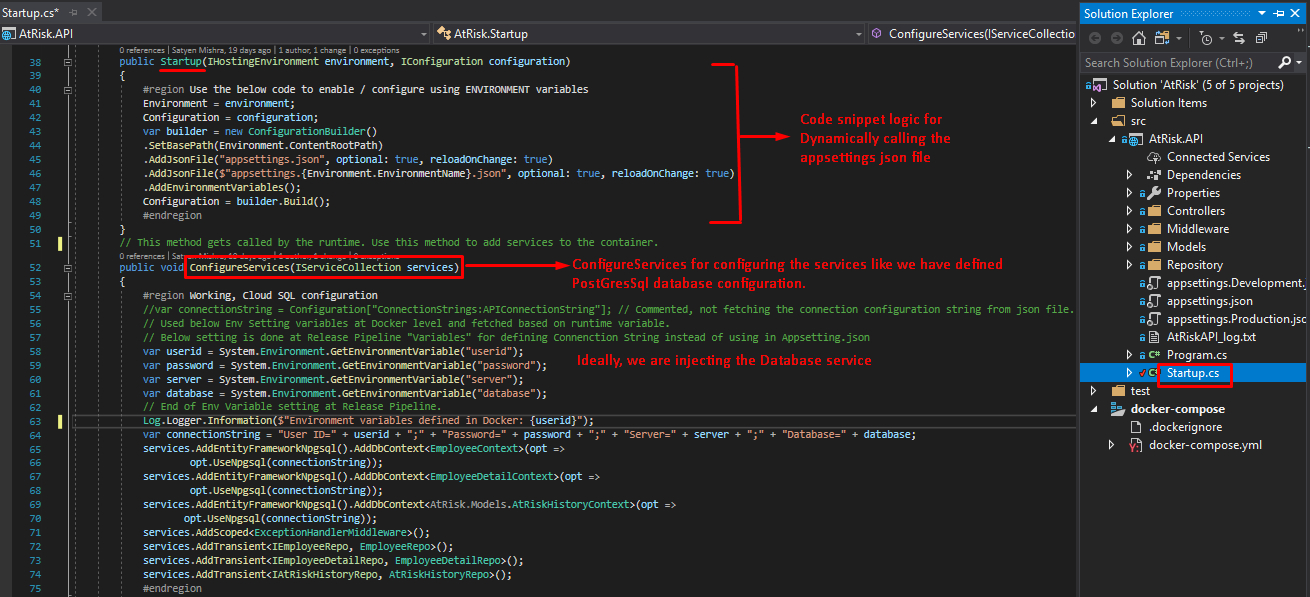Click the Solution Explorer auto-hide pin
Image resolution: width=1310 pixels, height=597 pixels.
pos(1280,14)
